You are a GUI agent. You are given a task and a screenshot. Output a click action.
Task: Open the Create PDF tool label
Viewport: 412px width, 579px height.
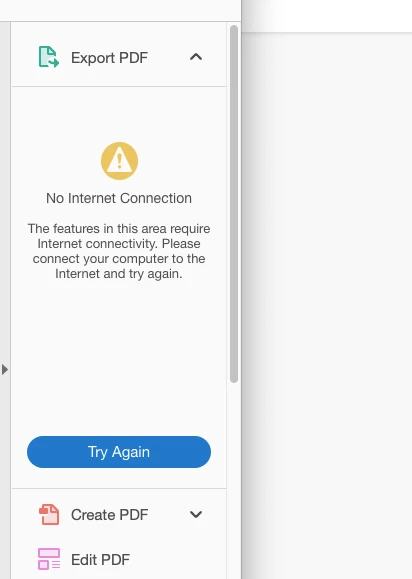[x=109, y=515]
